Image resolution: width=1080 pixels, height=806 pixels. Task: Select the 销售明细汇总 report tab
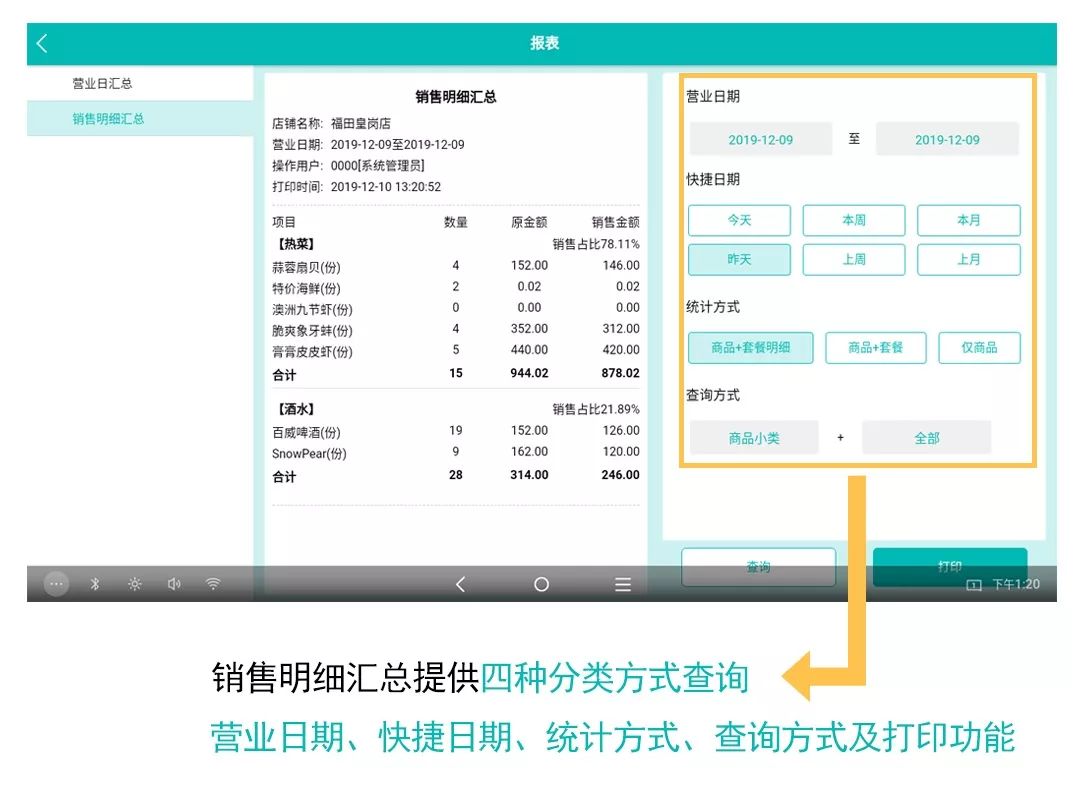click(108, 118)
